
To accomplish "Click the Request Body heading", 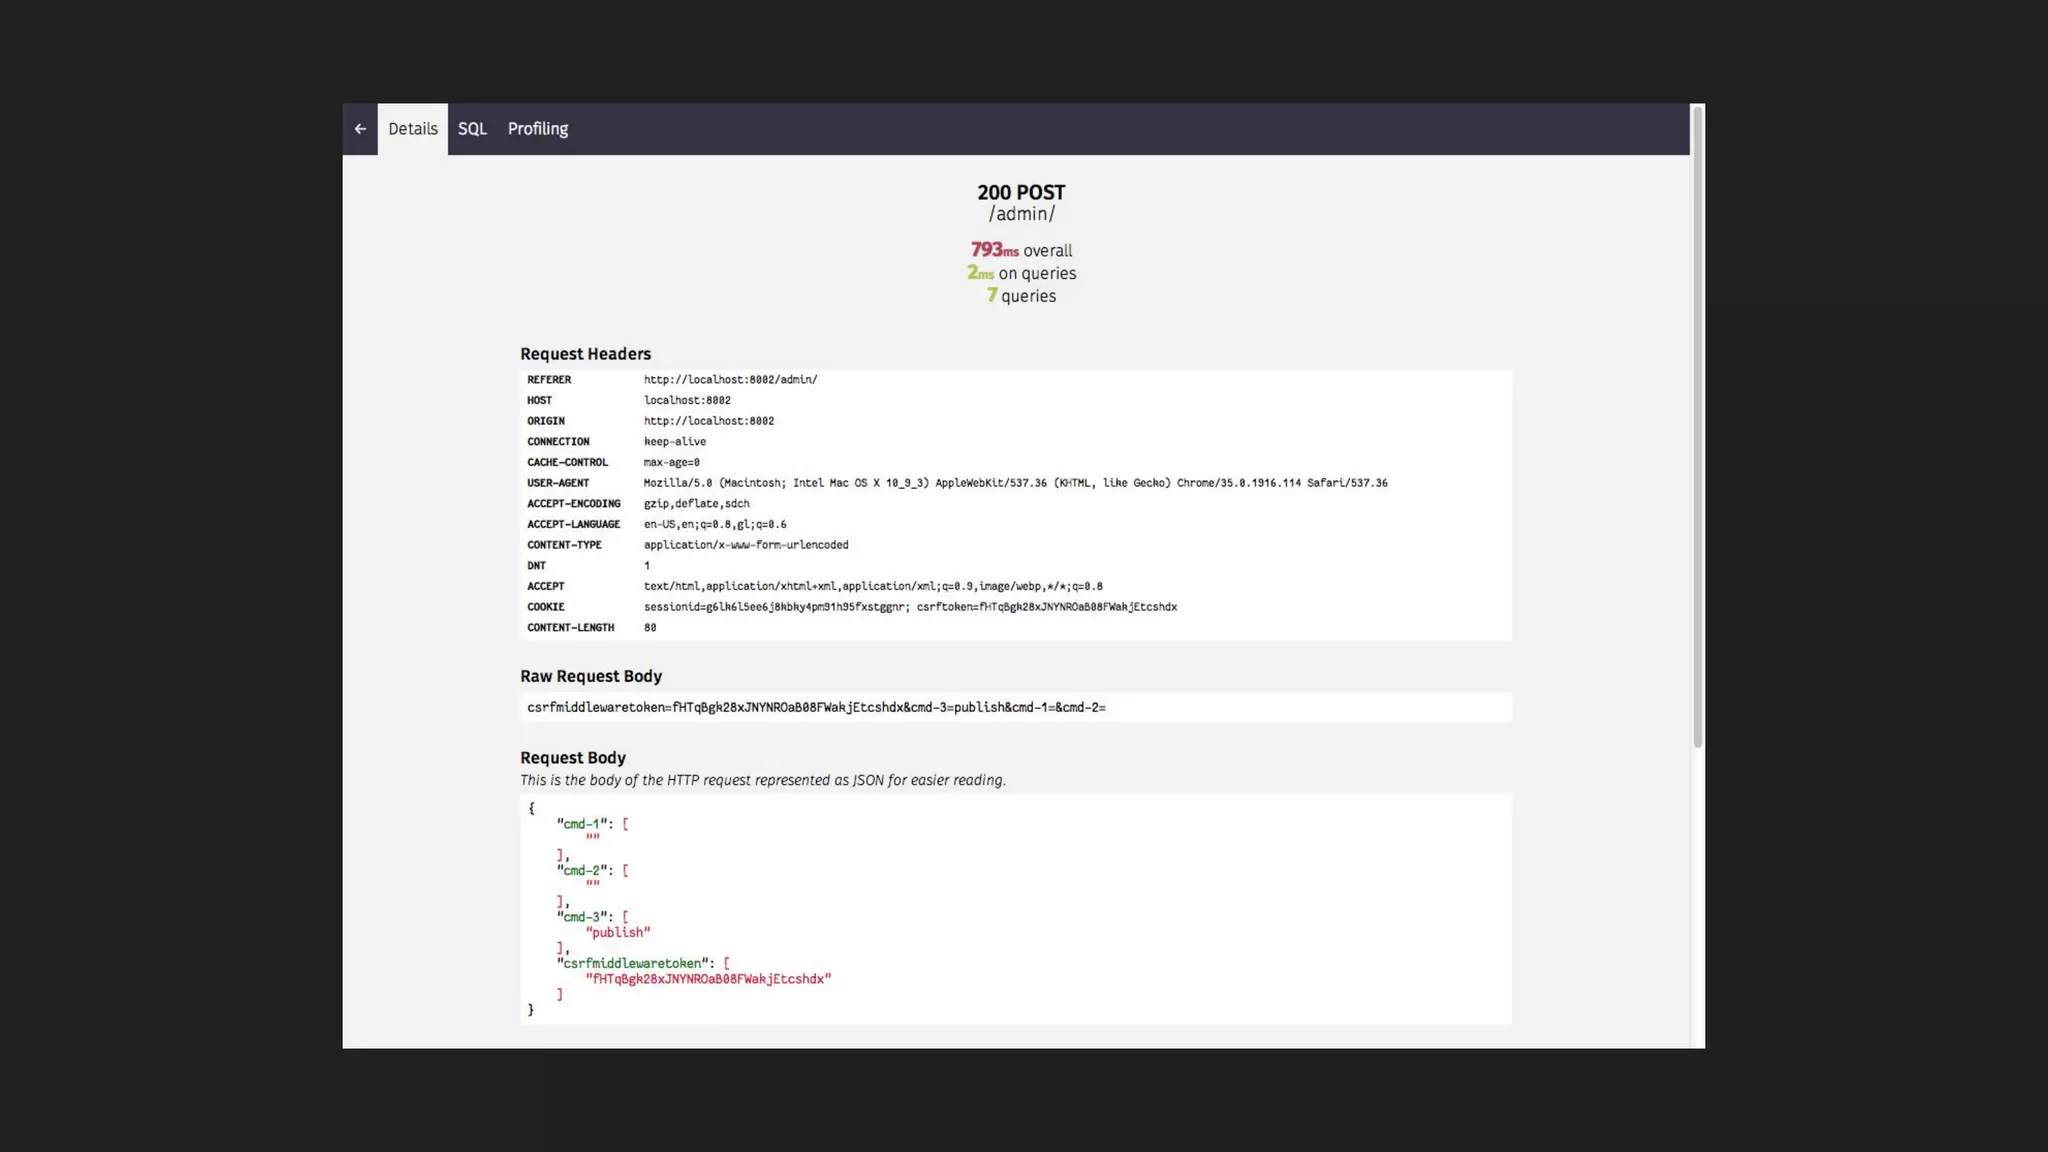I will coord(572,758).
